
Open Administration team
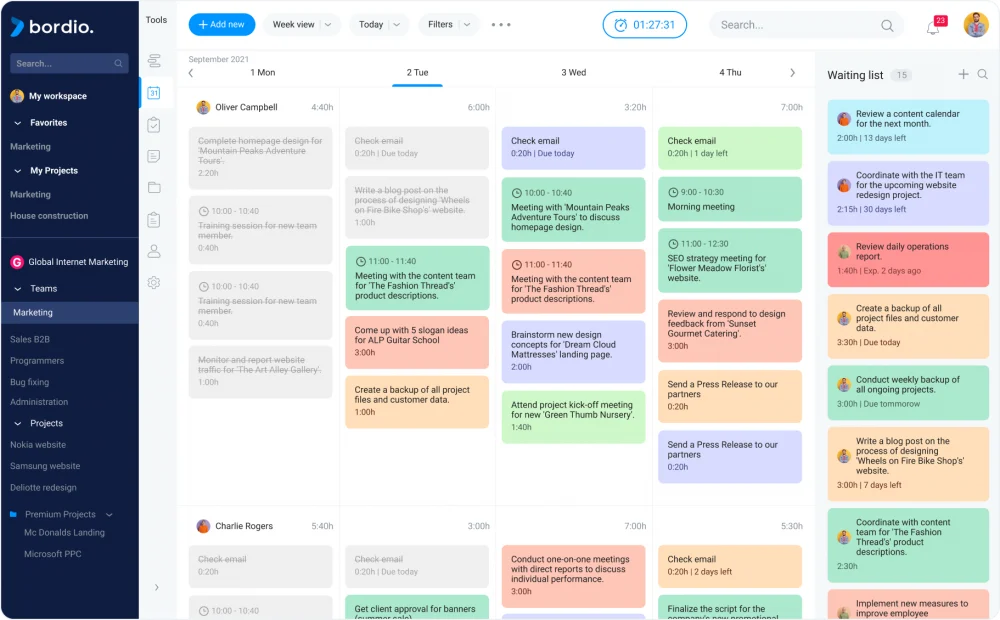coord(39,402)
